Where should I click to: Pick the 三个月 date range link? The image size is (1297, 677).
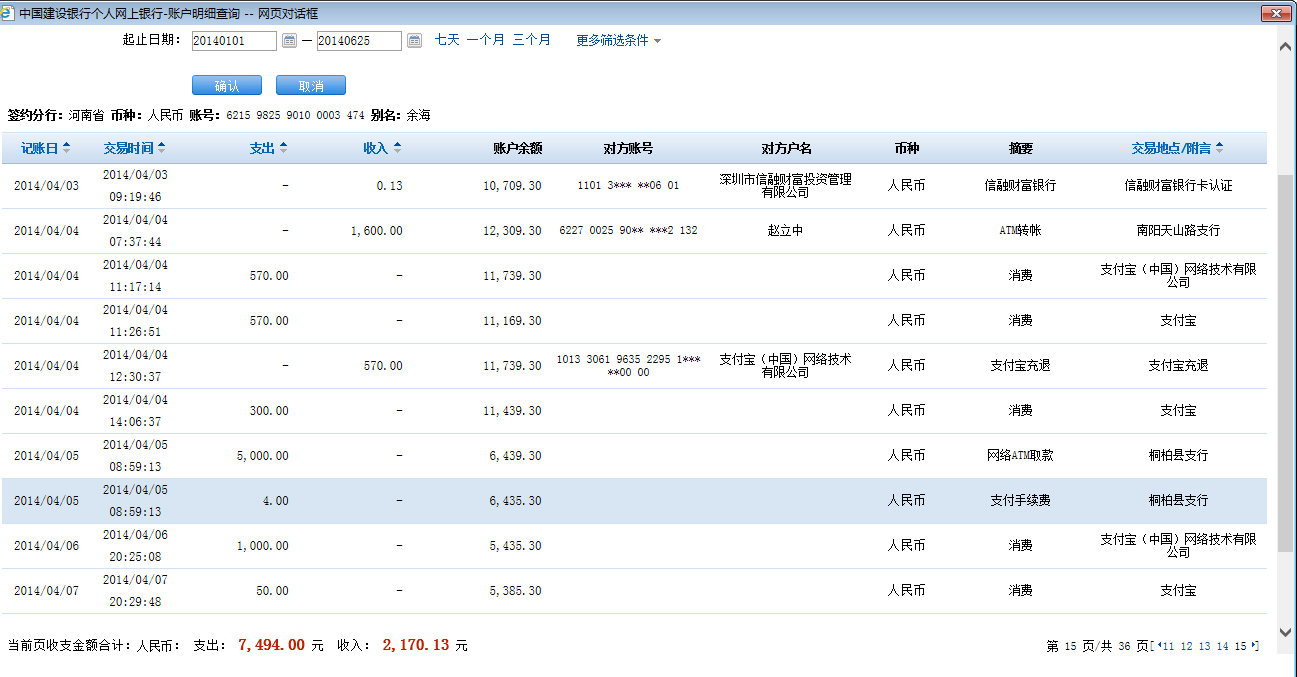(x=531, y=40)
